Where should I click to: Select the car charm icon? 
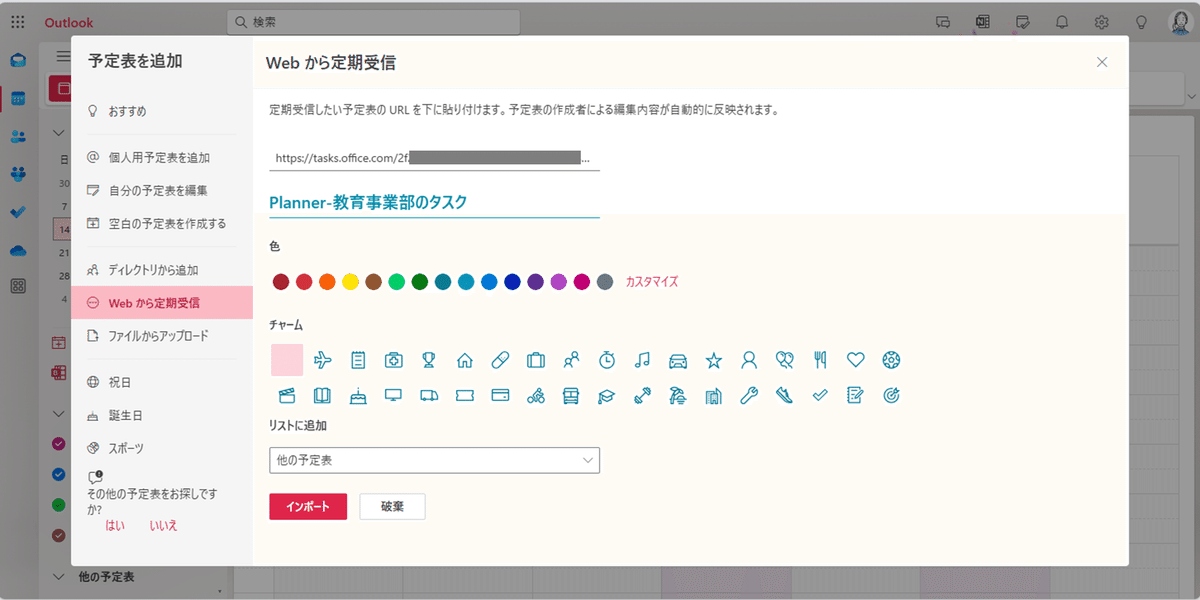click(x=678, y=360)
